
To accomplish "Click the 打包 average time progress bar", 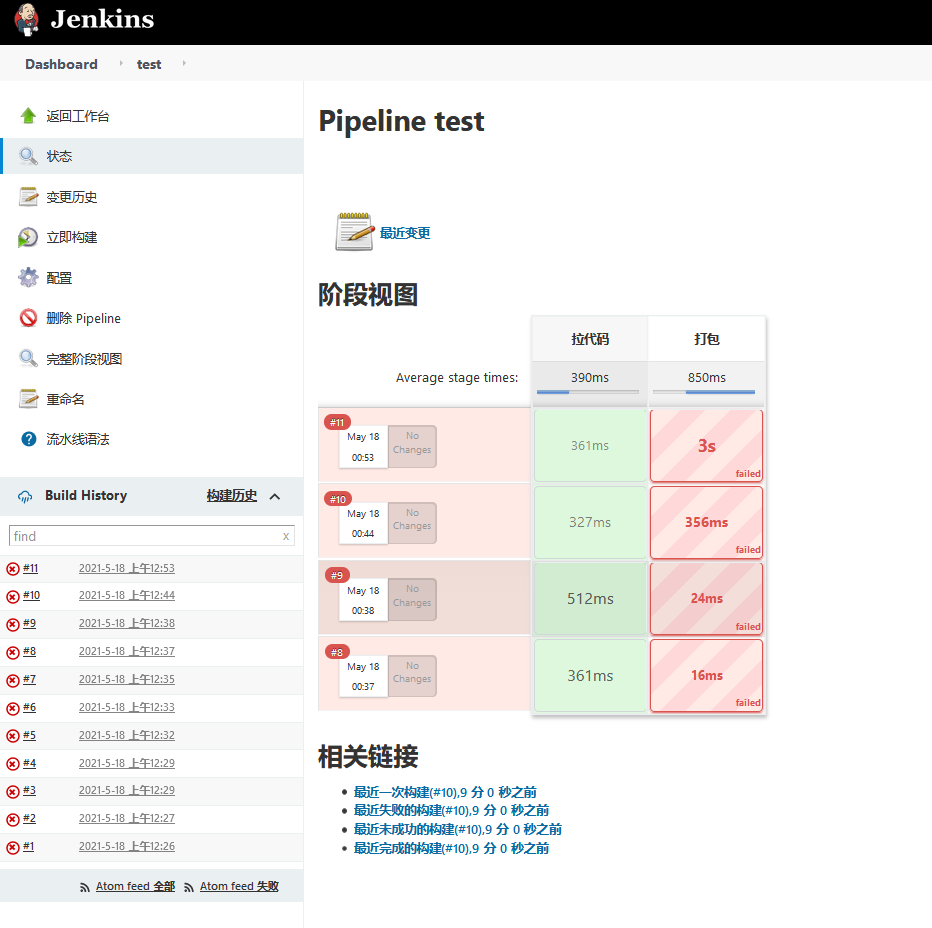I will click(704, 392).
